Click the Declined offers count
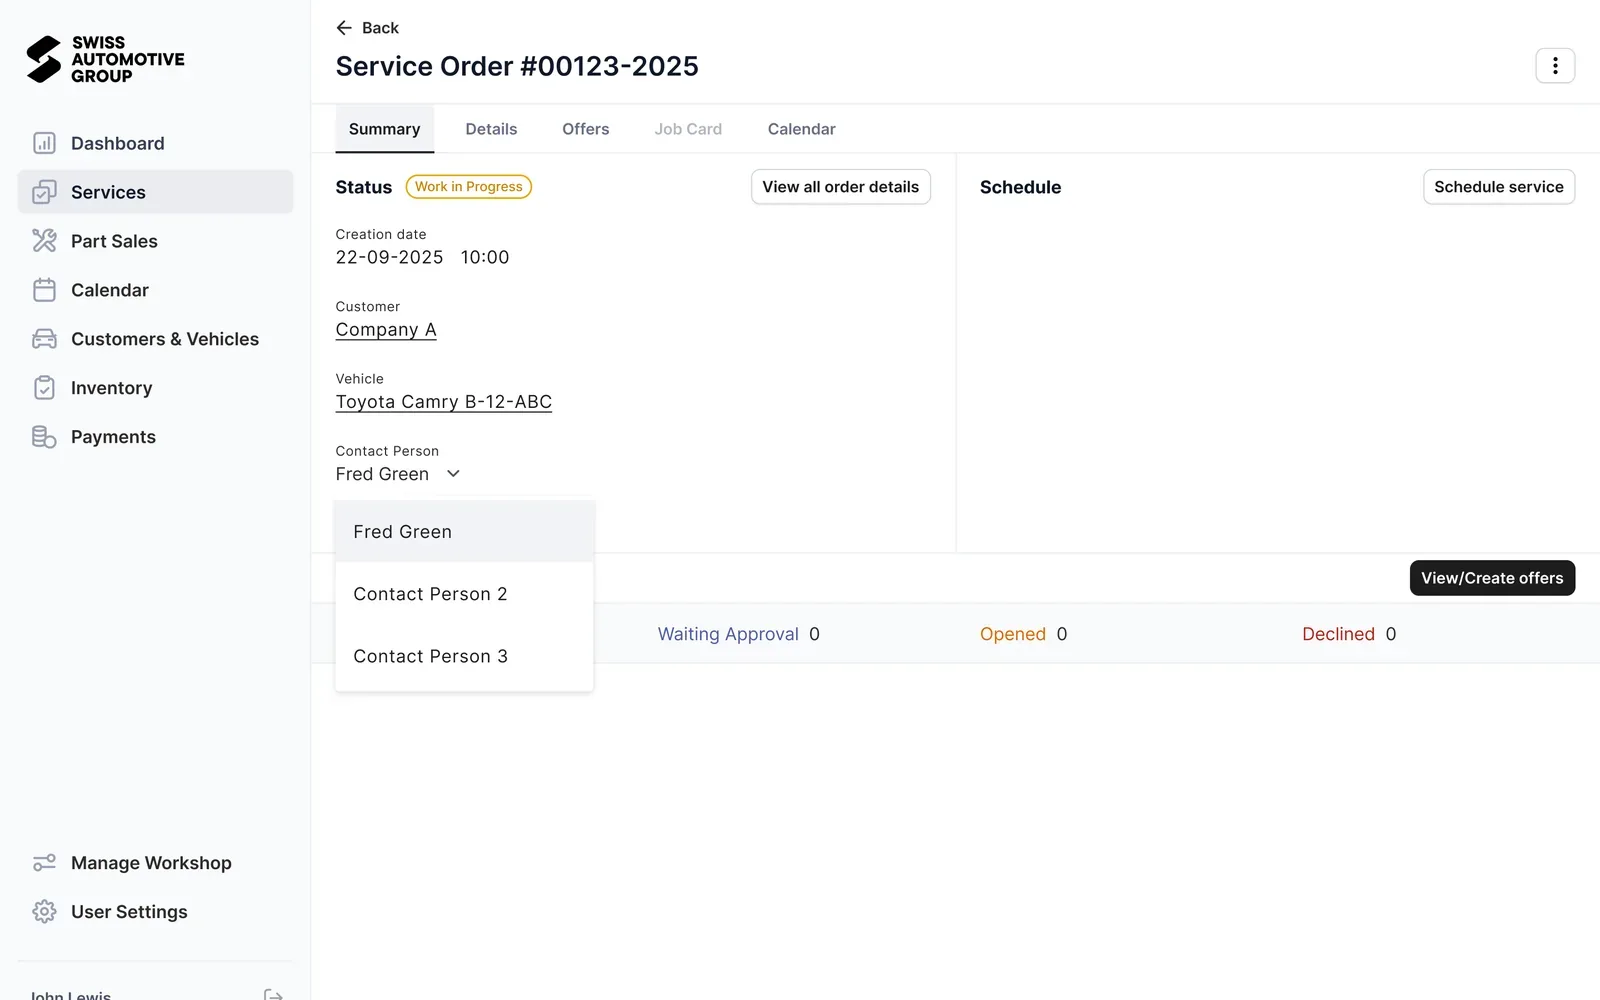 (x=1349, y=634)
